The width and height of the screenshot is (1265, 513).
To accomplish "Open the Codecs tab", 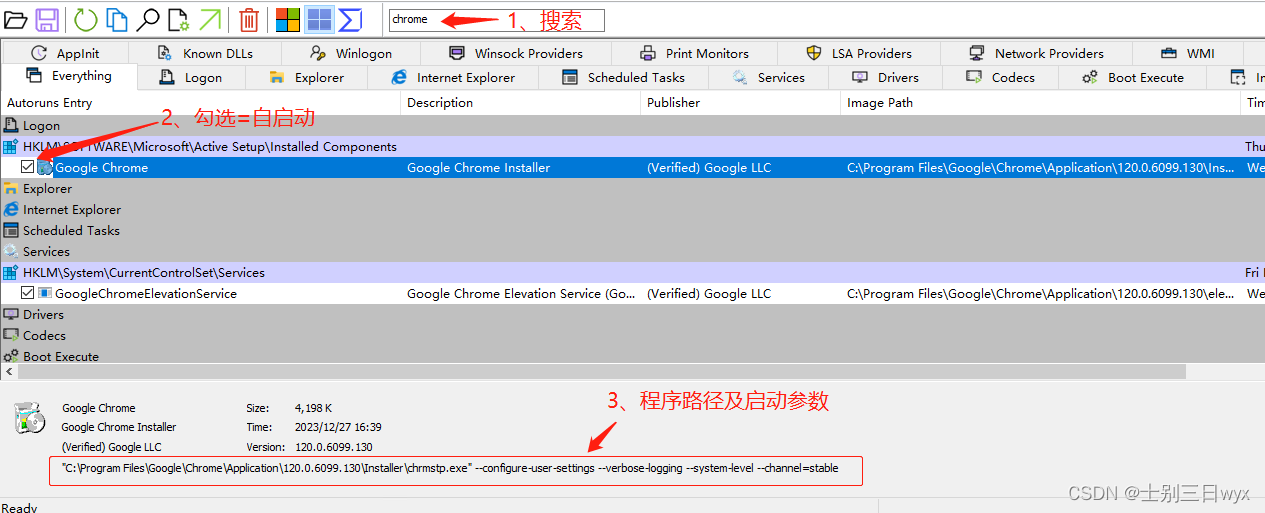I will pyautogui.click(x=1000, y=77).
